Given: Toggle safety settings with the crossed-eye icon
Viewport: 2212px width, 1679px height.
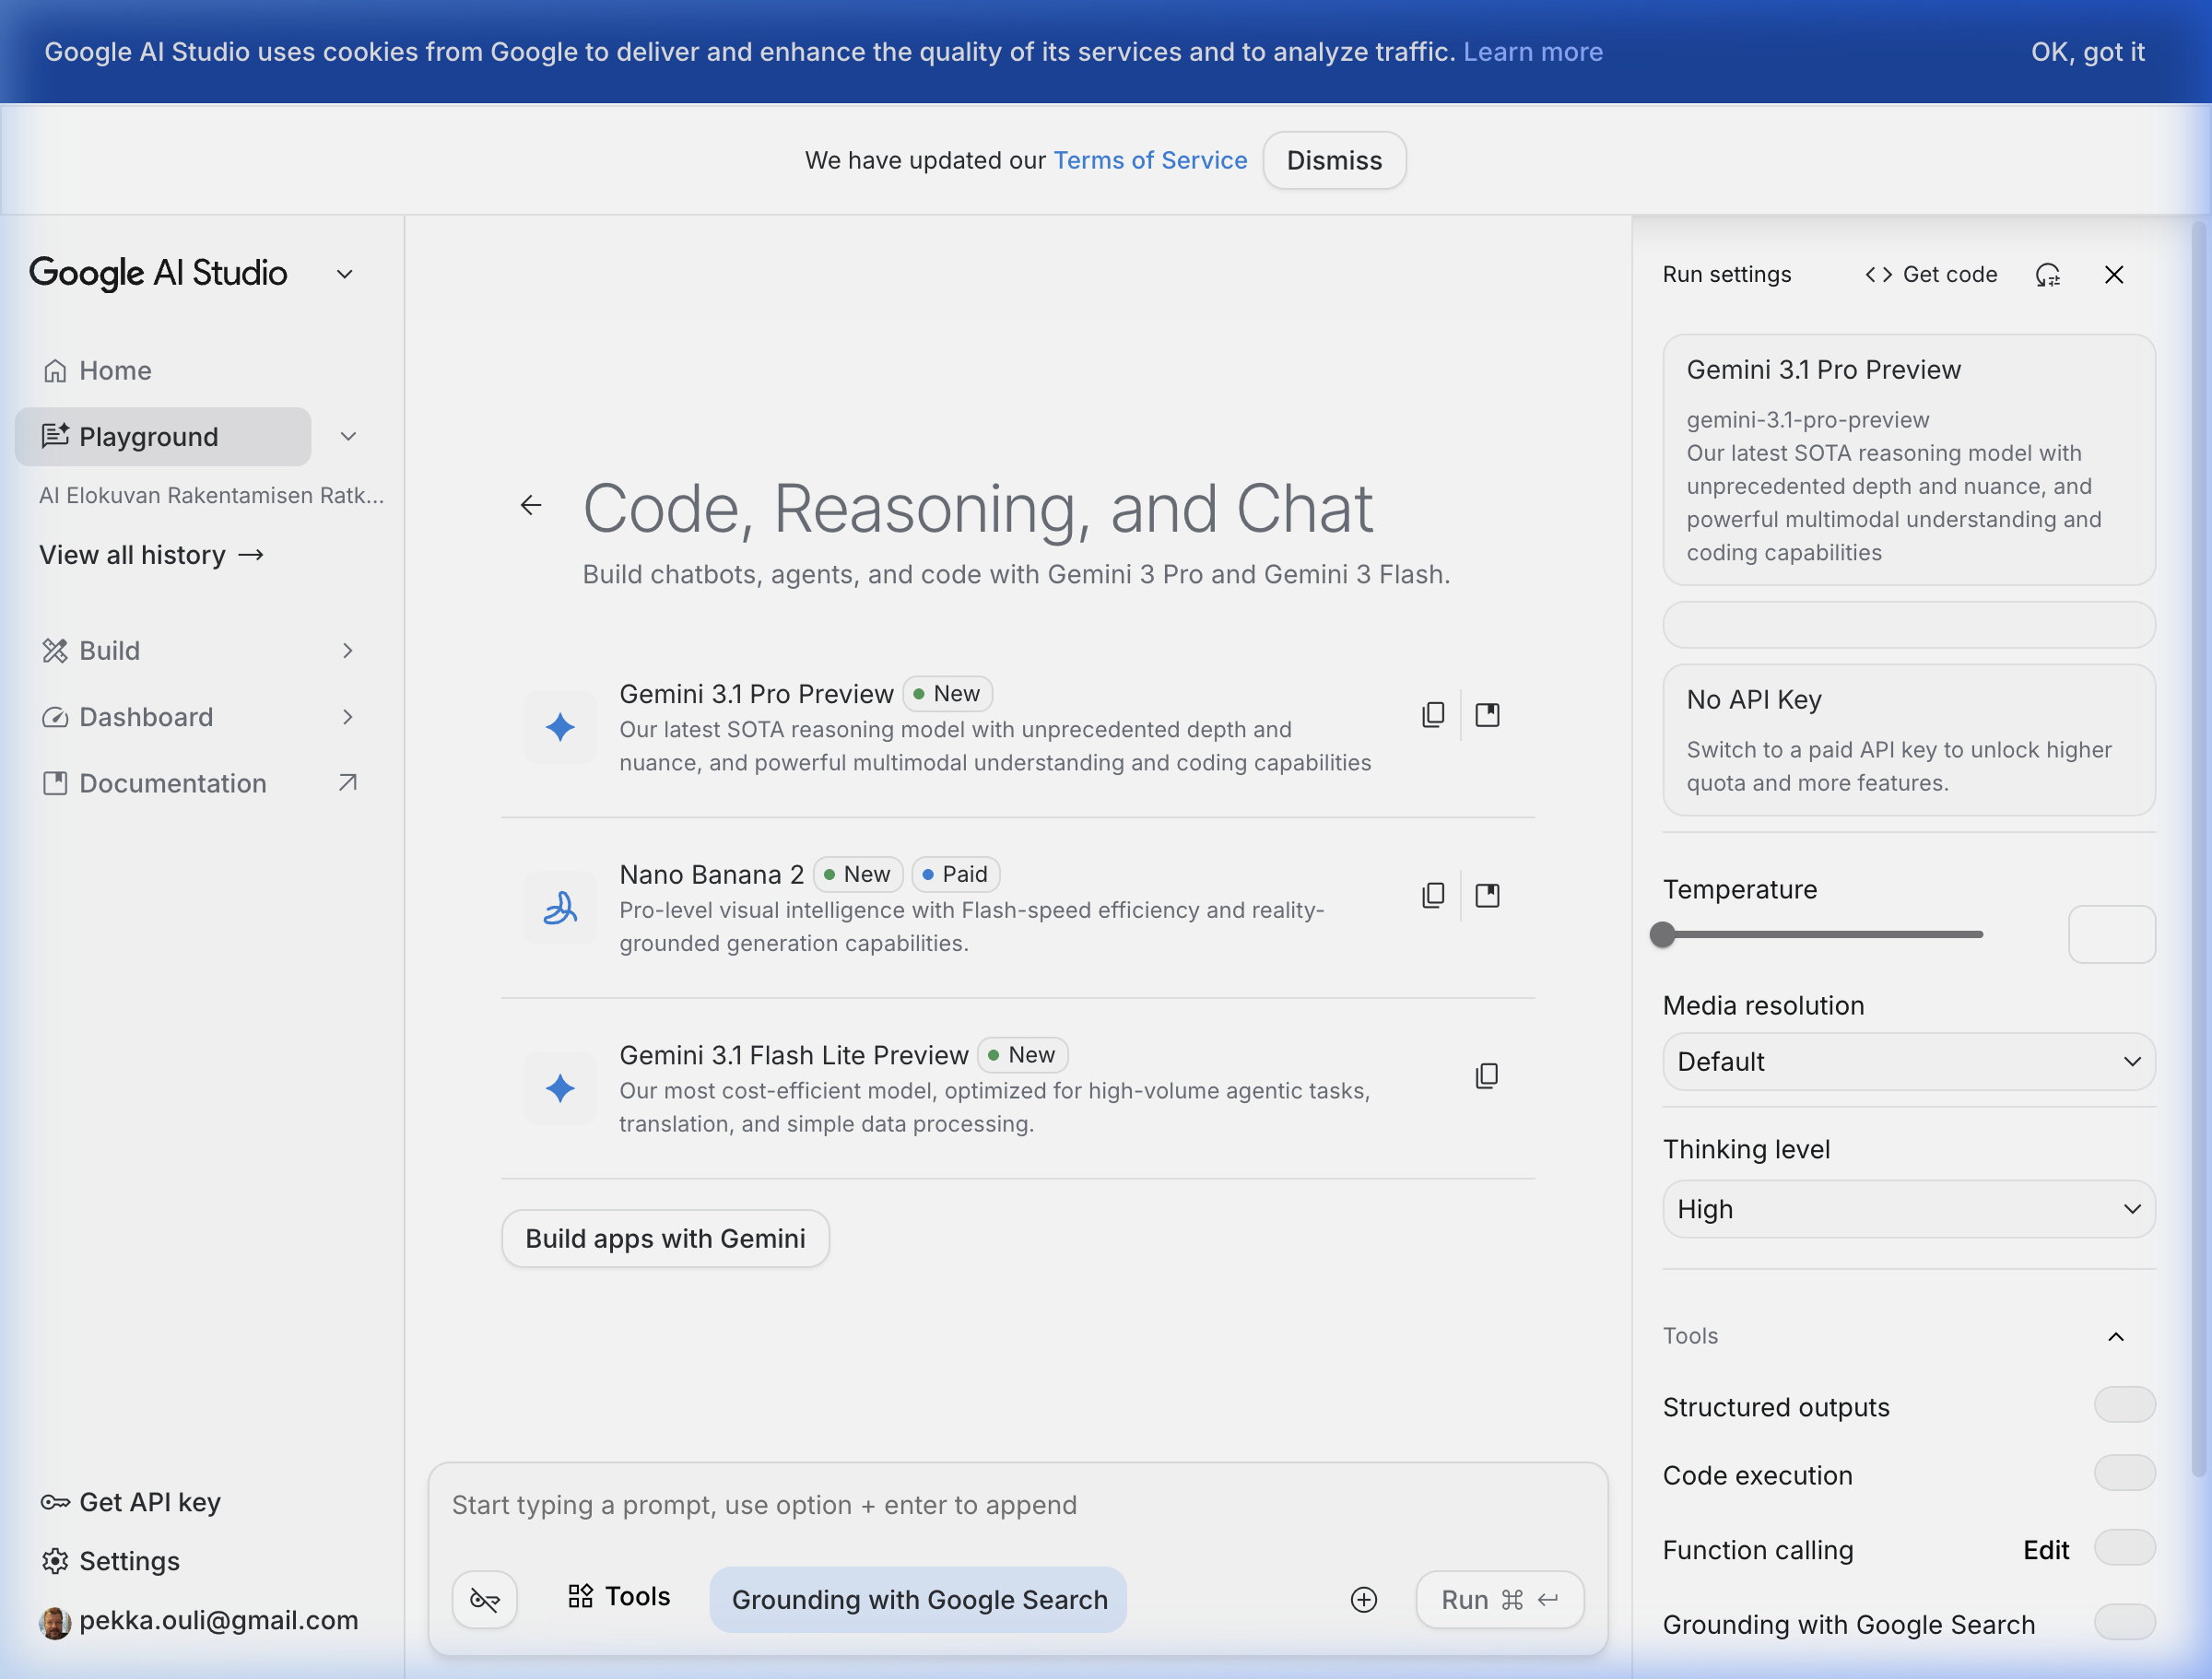Looking at the screenshot, I should pos(484,1599).
